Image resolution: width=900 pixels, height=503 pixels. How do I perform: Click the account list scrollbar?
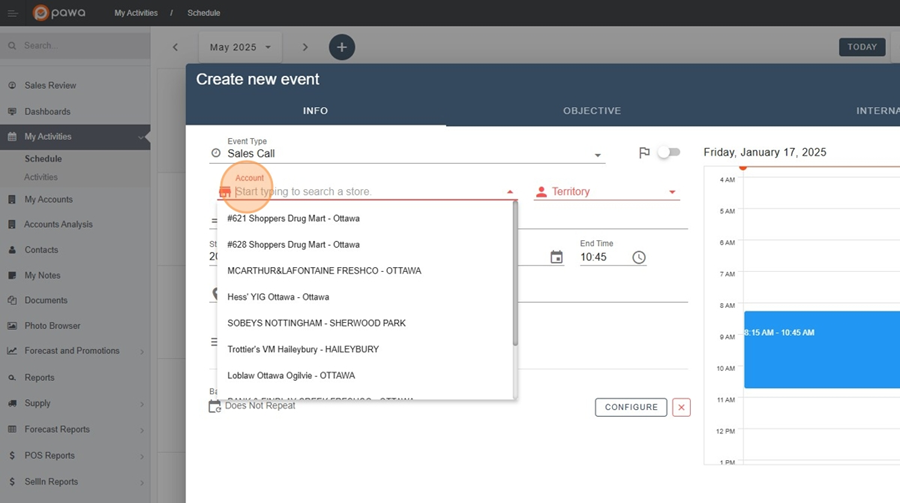pos(515,274)
